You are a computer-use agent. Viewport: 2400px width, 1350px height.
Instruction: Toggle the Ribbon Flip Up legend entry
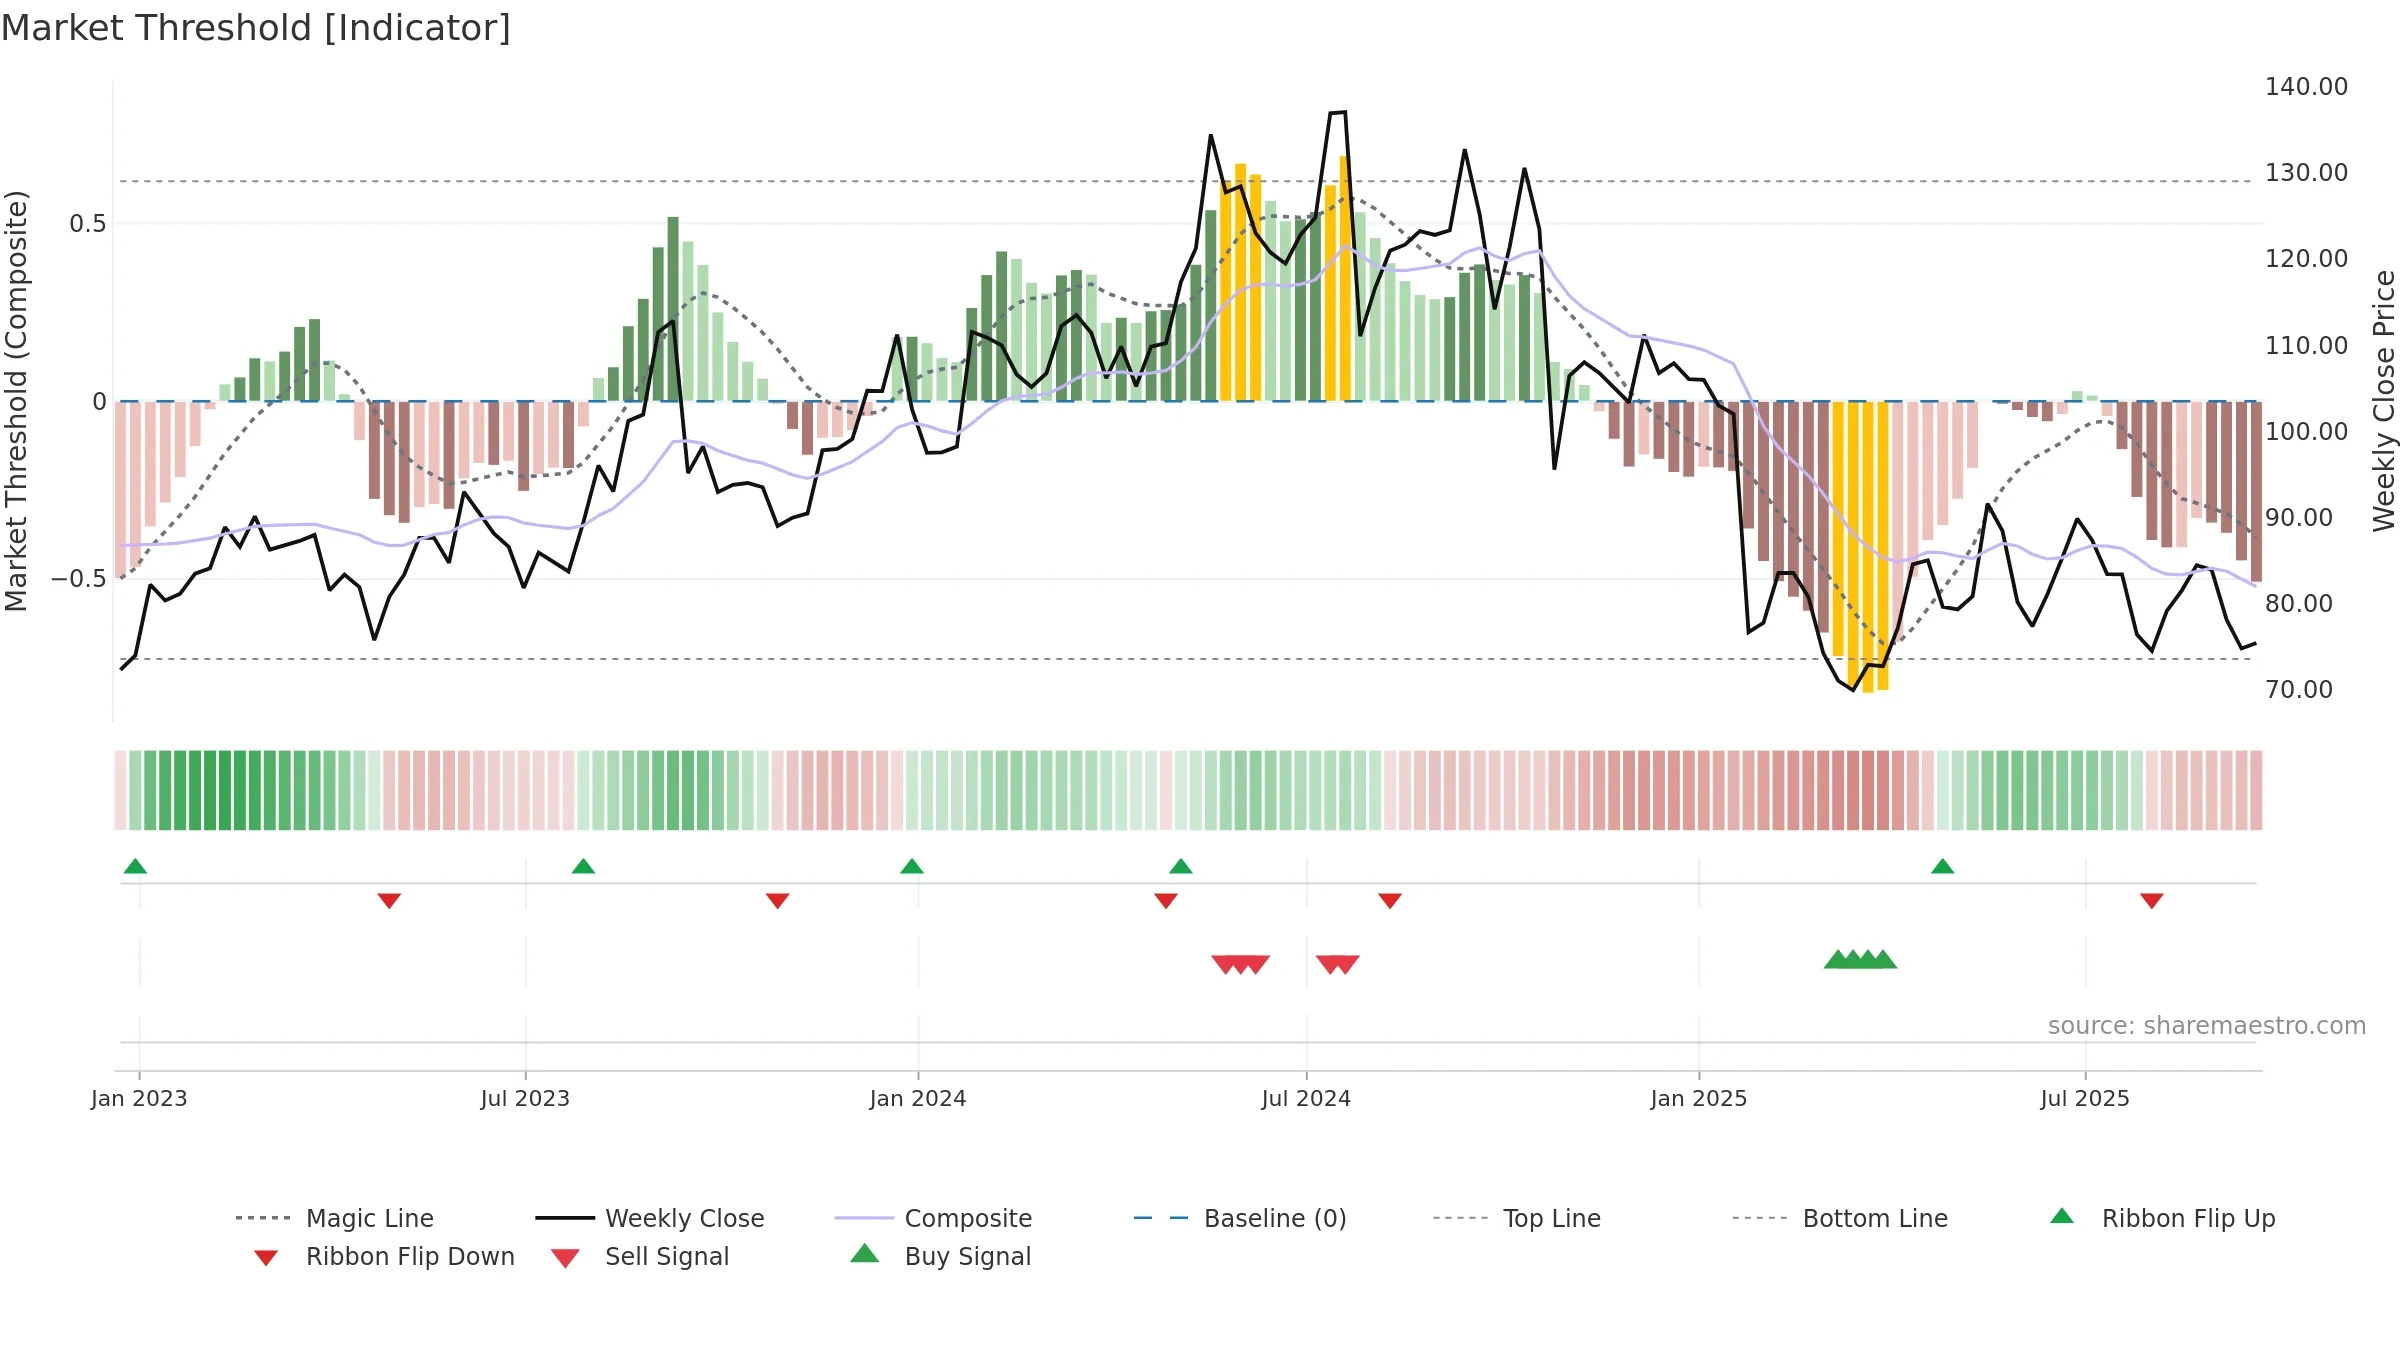coord(2162,1218)
